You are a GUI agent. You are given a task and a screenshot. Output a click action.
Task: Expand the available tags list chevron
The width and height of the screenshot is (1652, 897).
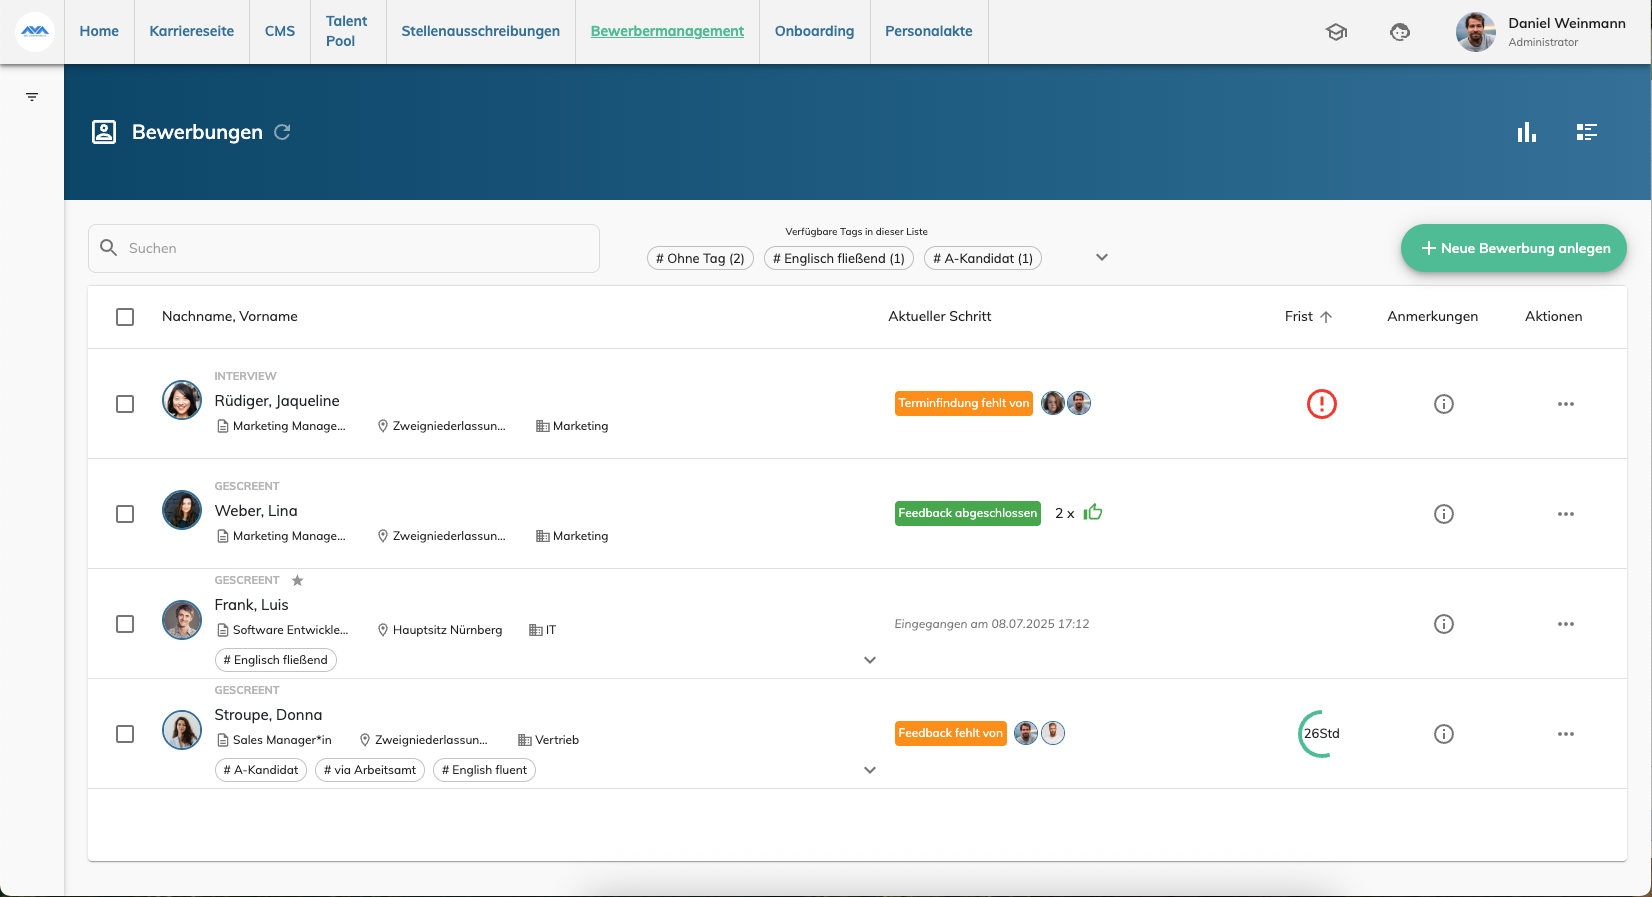(x=1101, y=257)
